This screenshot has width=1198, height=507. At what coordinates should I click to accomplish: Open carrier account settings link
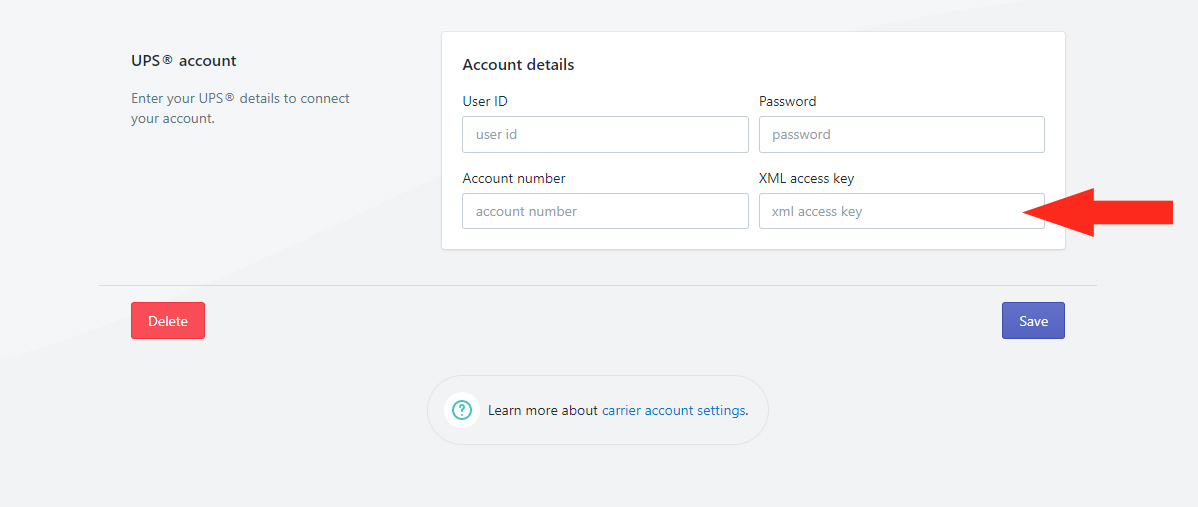(x=673, y=410)
